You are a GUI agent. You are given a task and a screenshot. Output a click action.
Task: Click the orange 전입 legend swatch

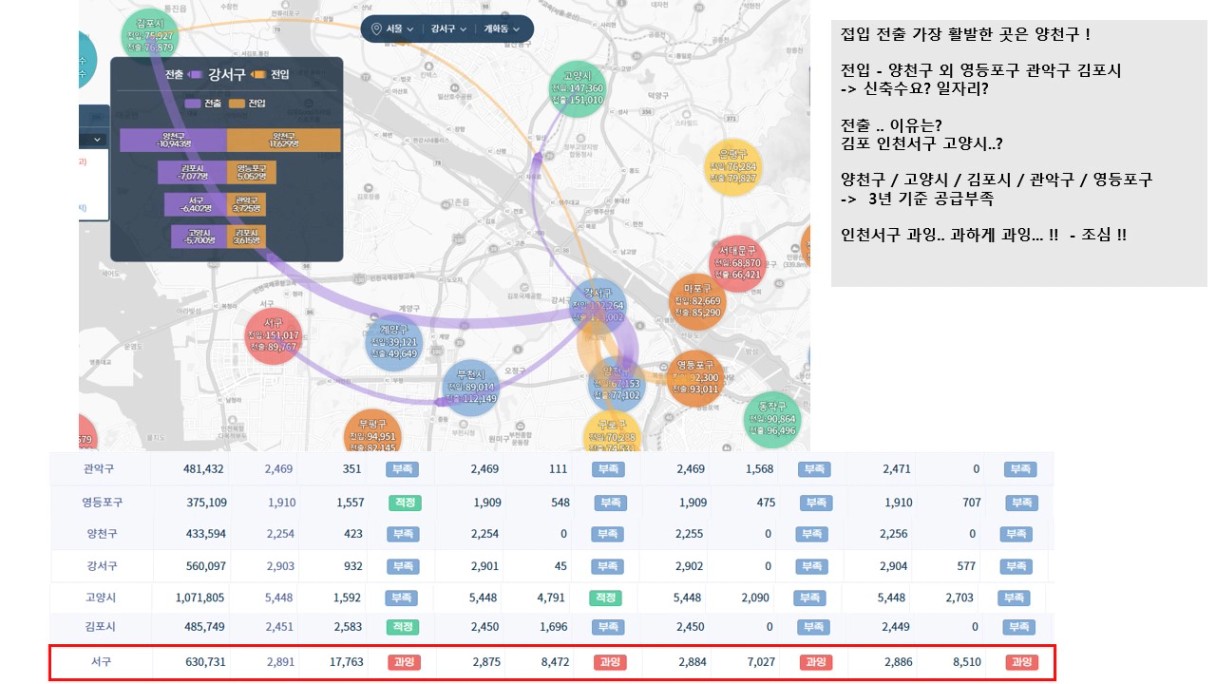(238, 103)
